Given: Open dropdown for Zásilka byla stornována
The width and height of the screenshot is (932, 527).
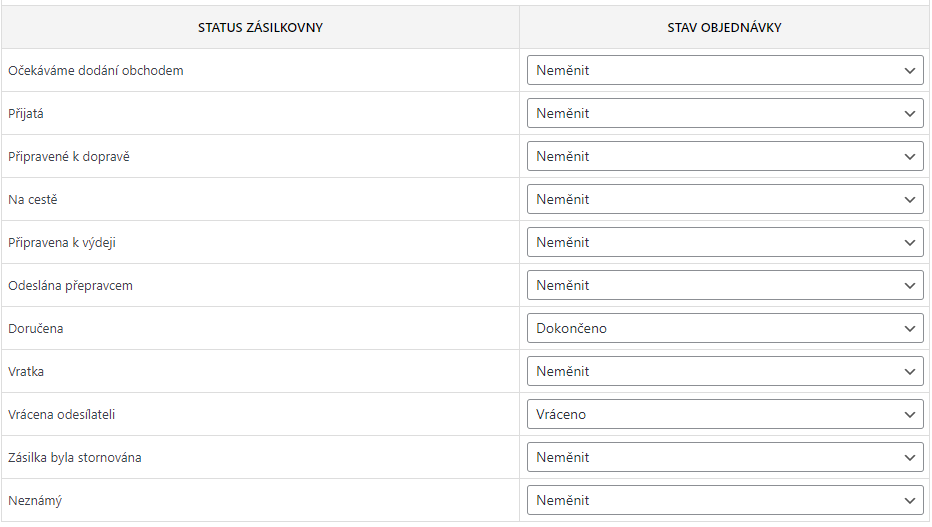Looking at the screenshot, I should pos(724,458).
